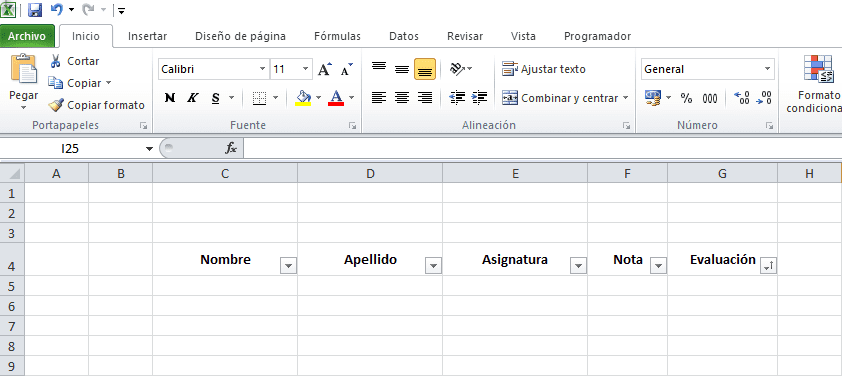Viewport: 842px width, 376px height.
Task: Toggle the highlighted bottom align icon
Action: (425, 69)
